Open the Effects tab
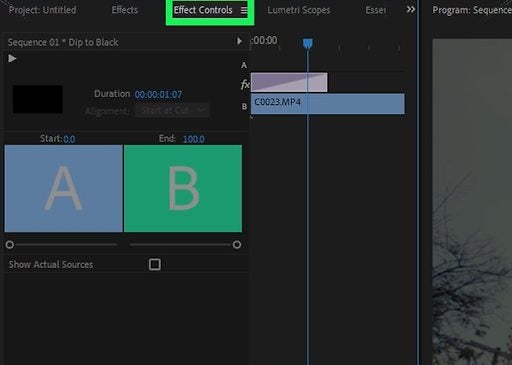The image size is (512, 365). tap(125, 10)
